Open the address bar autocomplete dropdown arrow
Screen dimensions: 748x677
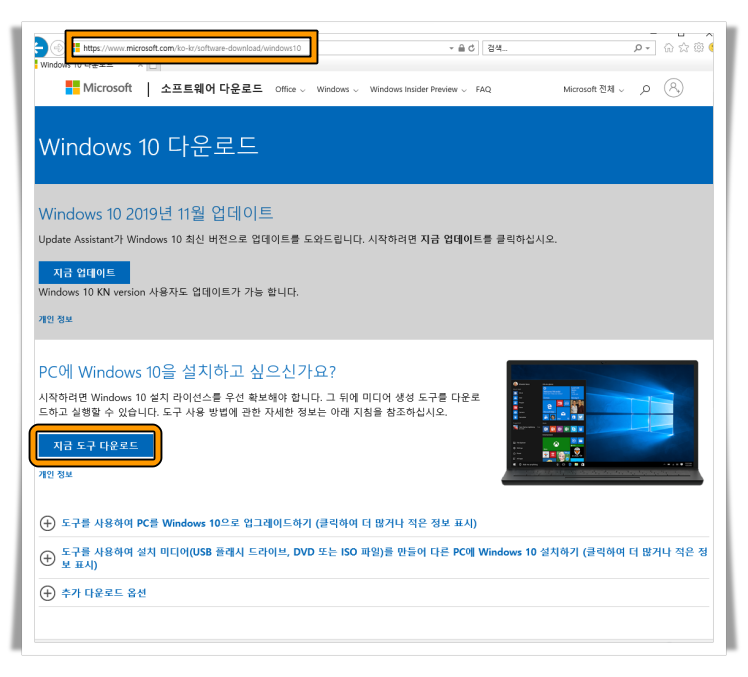[451, 48]
